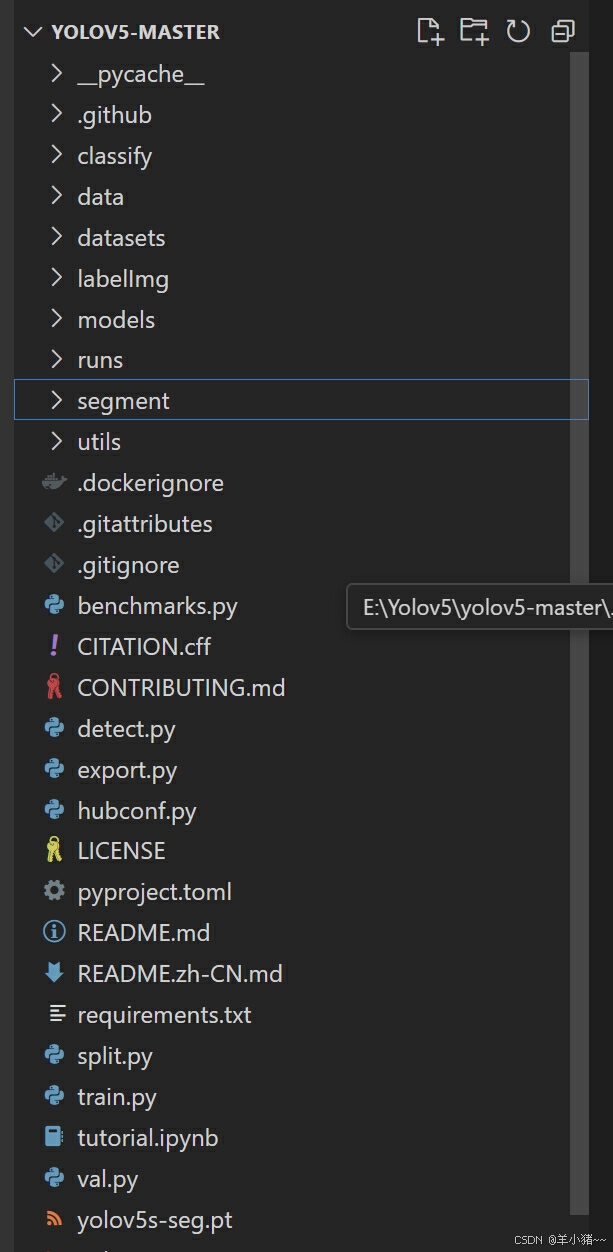The height and width of the screenshot is (1252, 613).
Task: Click the Python icon beside benchmarks.py
Action: tap(54, 605)
